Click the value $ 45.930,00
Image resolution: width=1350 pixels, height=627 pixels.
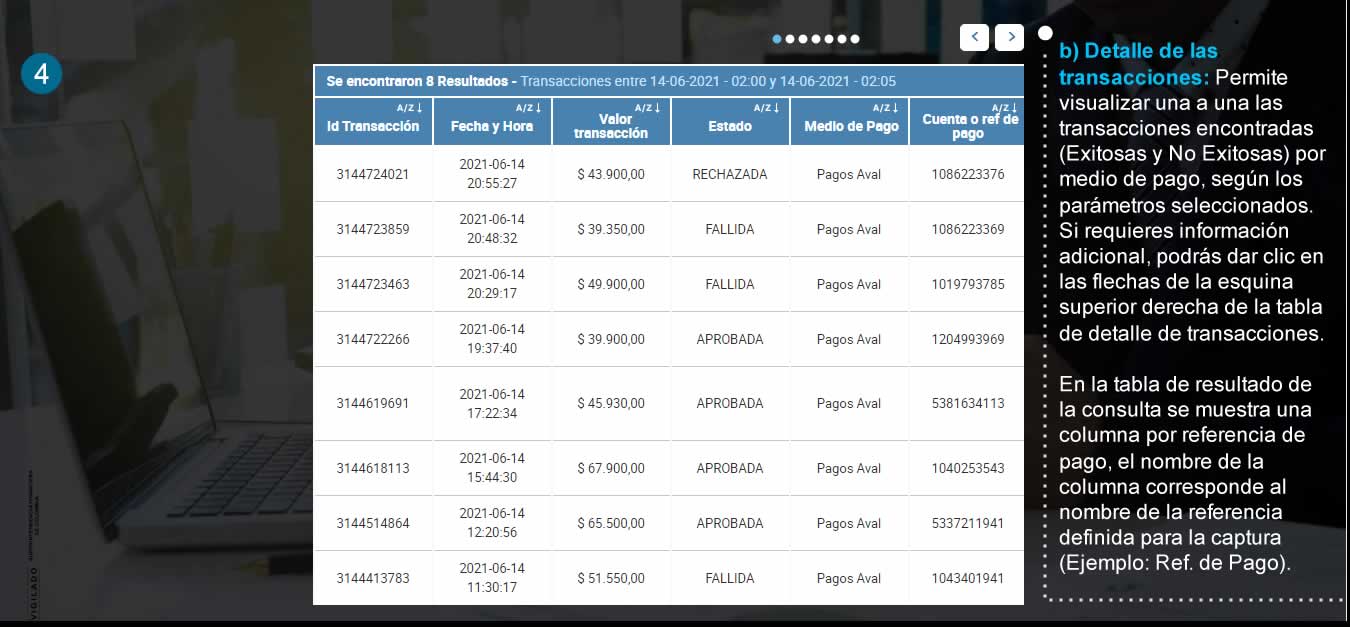coord(611,403)
